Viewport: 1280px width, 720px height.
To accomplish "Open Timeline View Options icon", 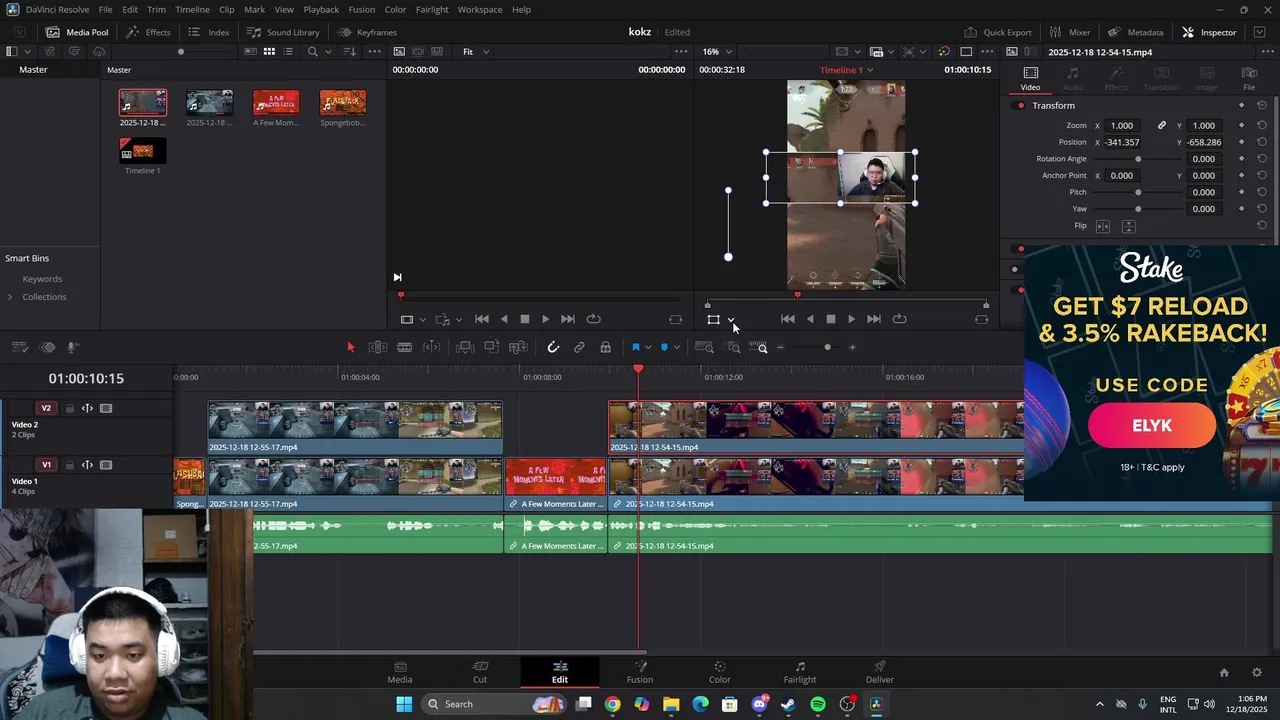I will [x=19, y=347].
